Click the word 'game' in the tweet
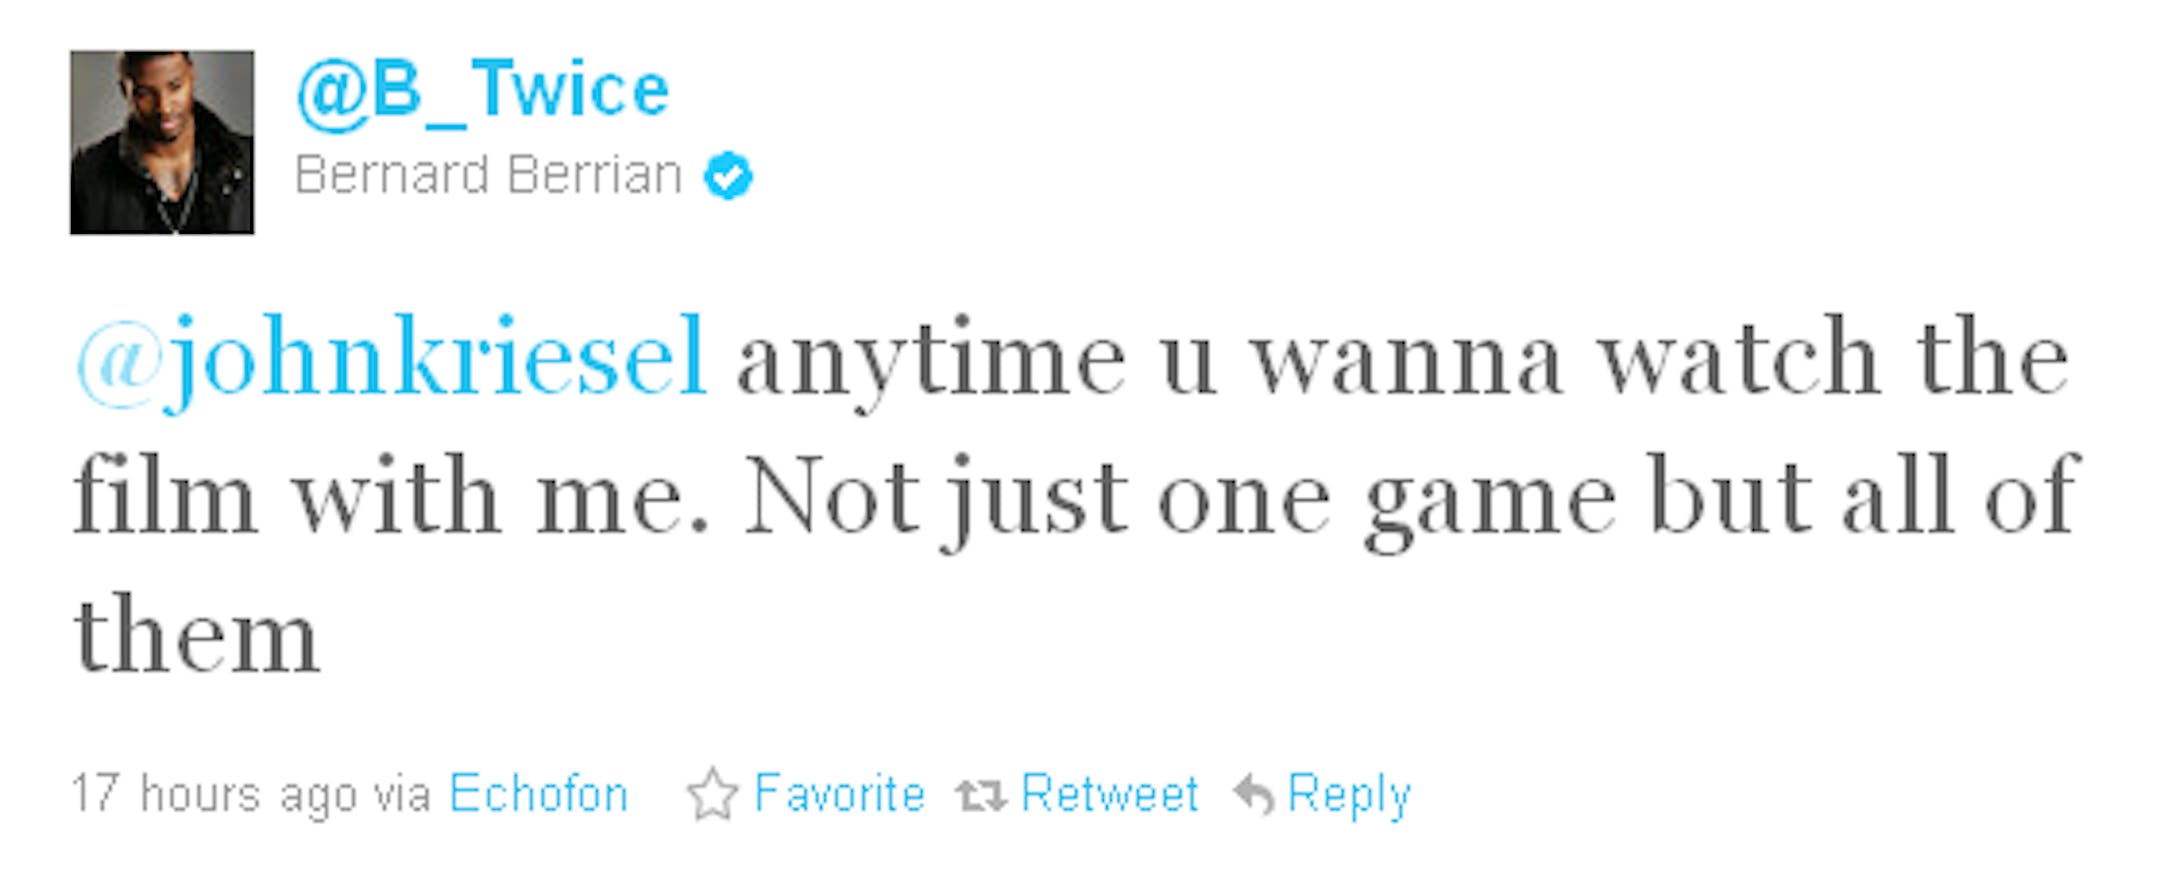Image resolution: width=2160 pixels, height=873 pixels. pyautogui.click(x=1489, y=500)
